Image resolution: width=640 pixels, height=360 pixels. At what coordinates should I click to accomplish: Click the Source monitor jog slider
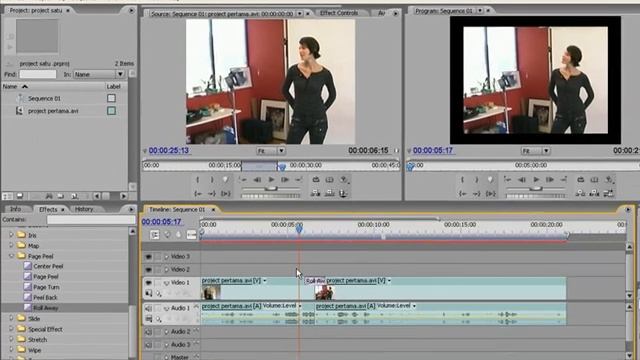tap(271, 196)
